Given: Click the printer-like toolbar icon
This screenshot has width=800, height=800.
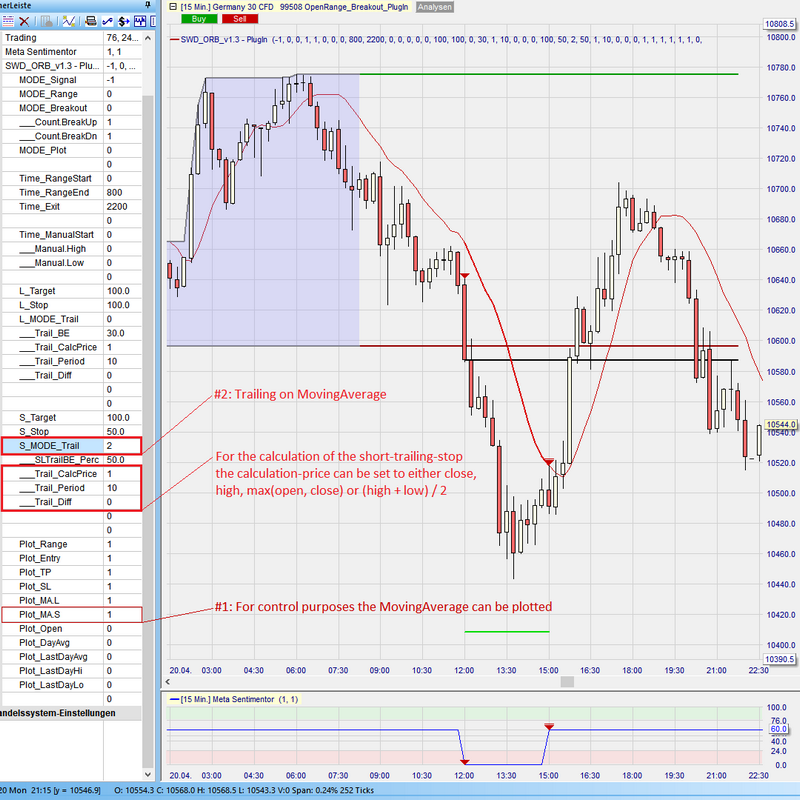Looking at the screenshot, I should coord(91,21).
